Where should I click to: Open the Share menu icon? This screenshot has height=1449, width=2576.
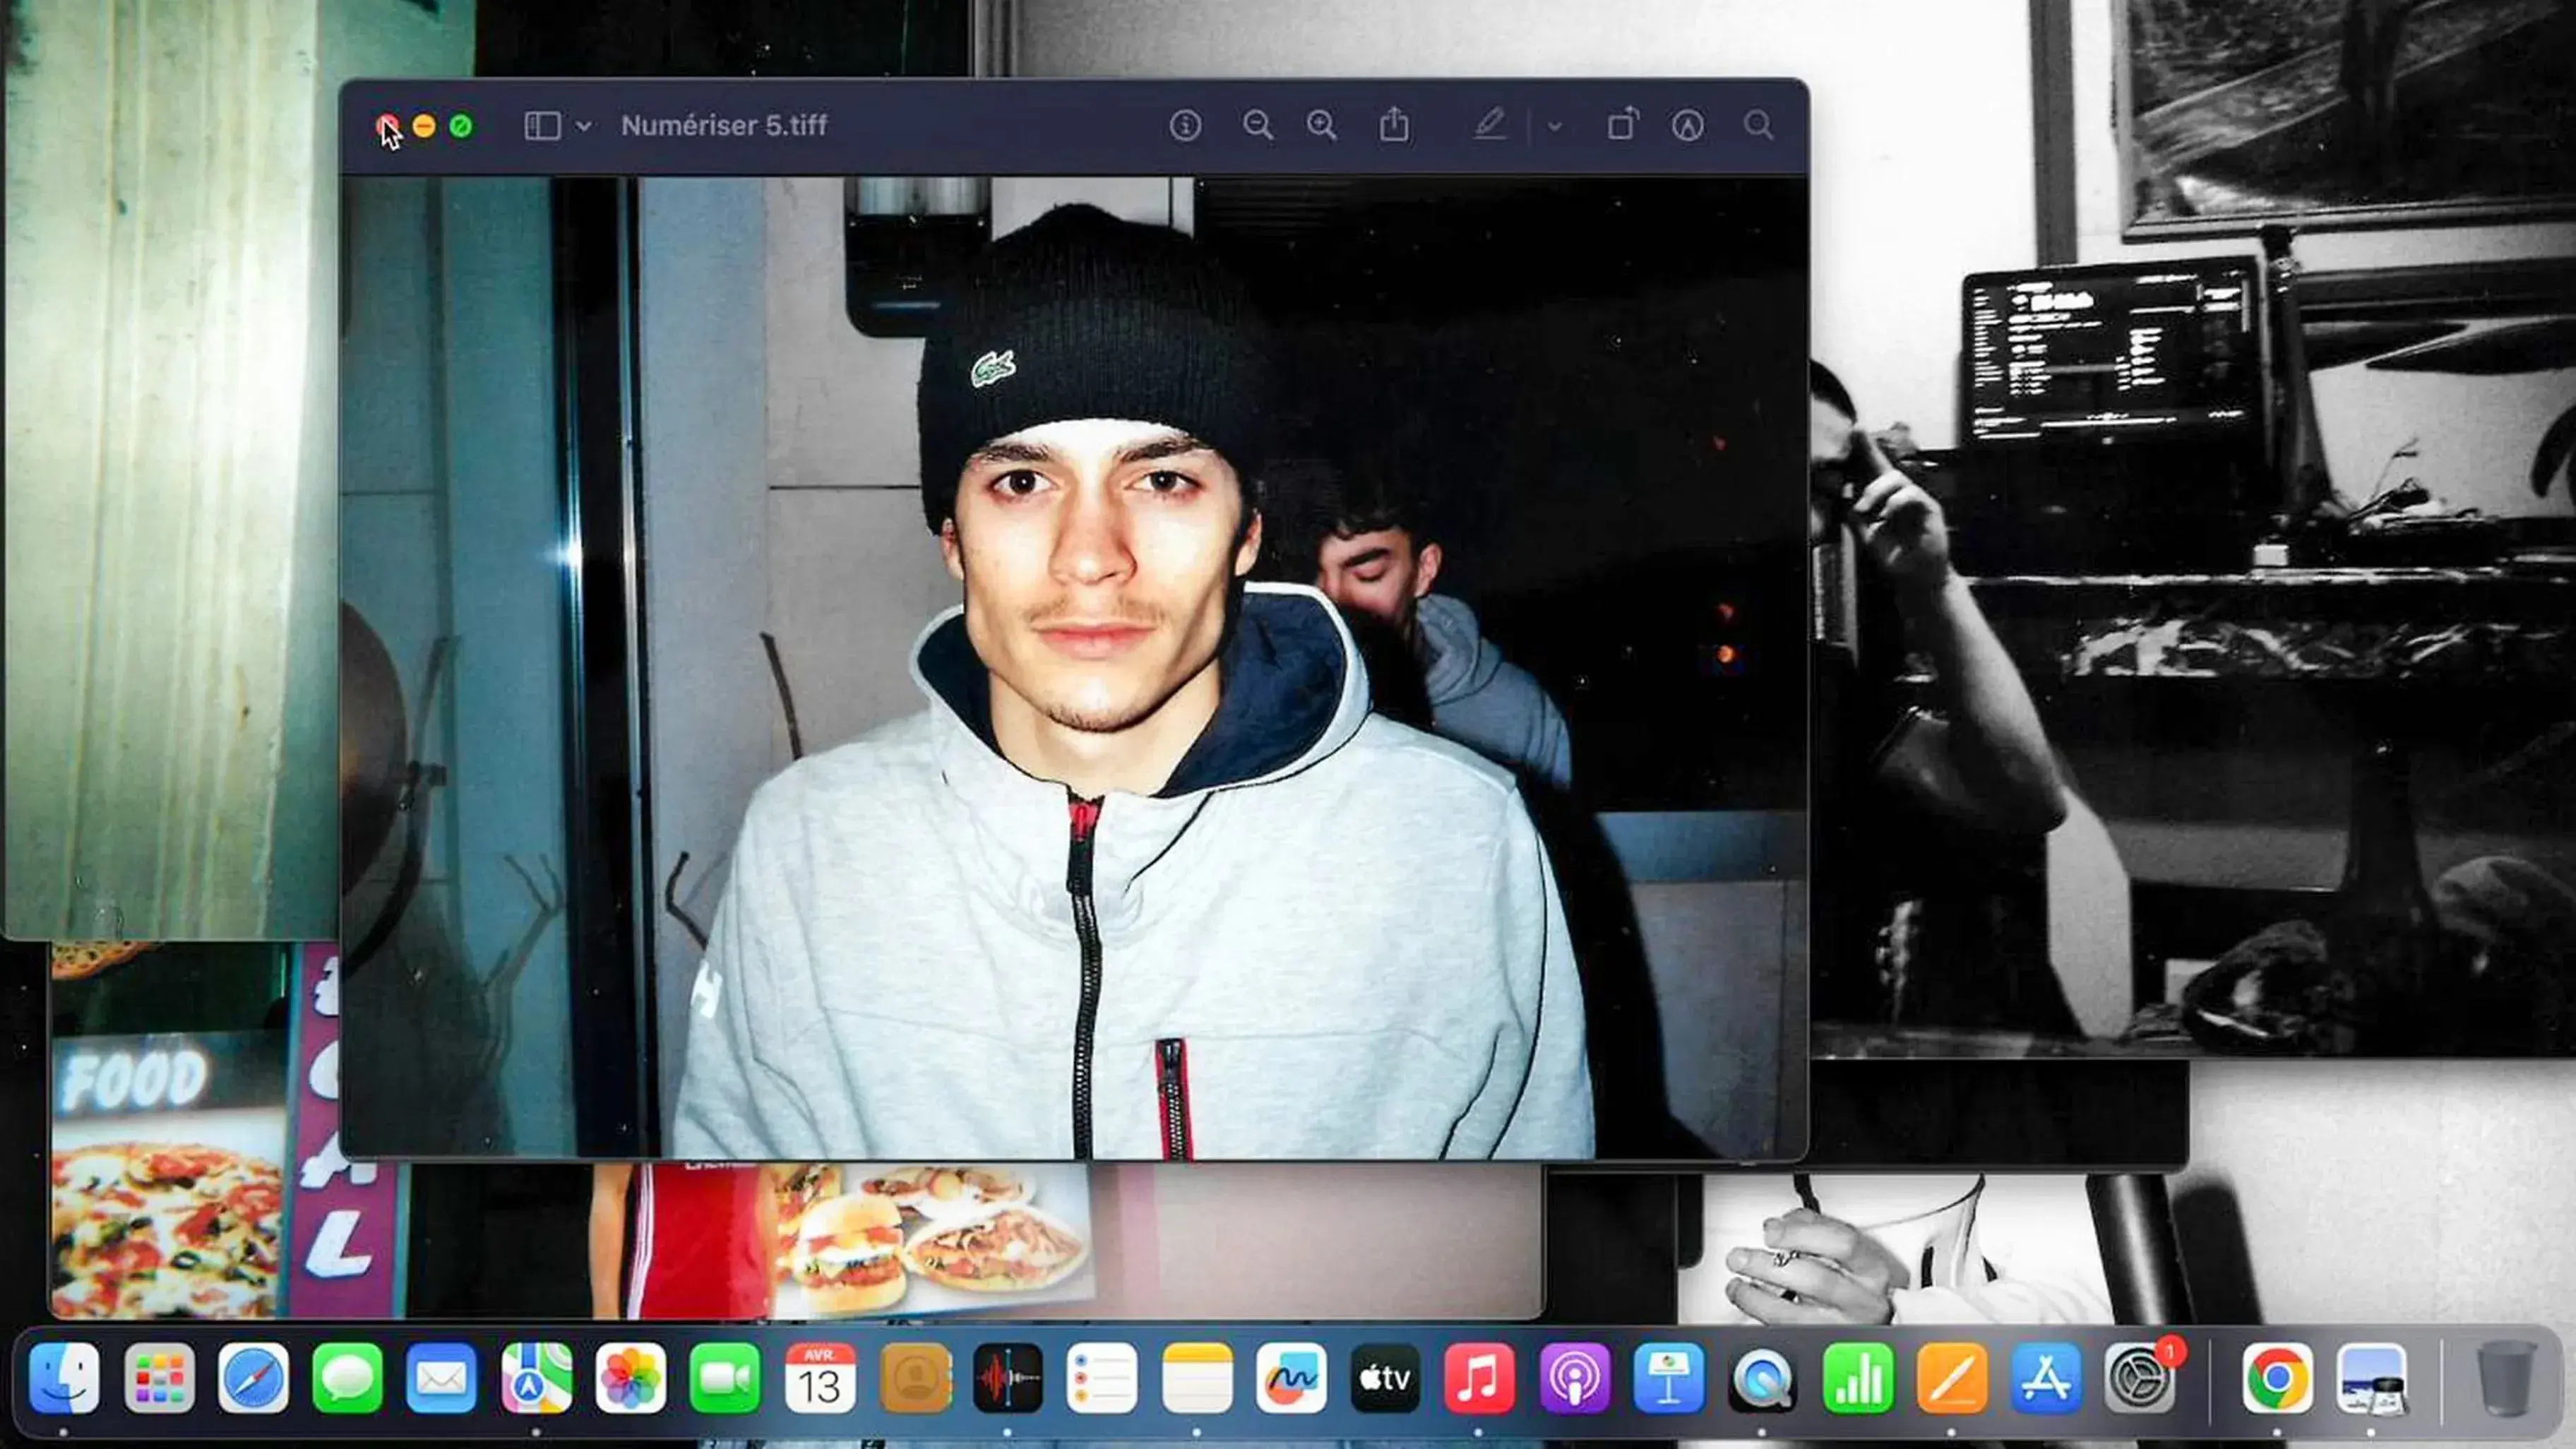pos(1394,126)
